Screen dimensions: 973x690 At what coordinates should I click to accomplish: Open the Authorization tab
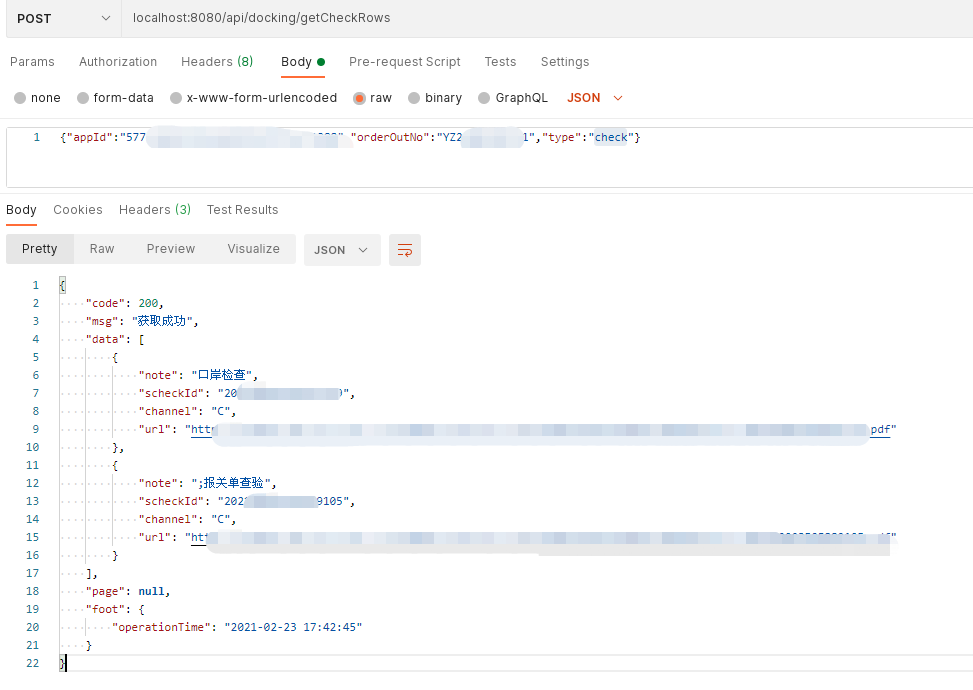coord(118,62)
